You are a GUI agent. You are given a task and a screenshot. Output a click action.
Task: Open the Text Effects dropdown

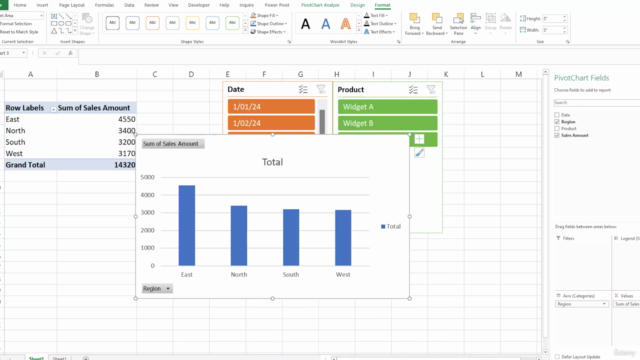[x=379, y=32]
